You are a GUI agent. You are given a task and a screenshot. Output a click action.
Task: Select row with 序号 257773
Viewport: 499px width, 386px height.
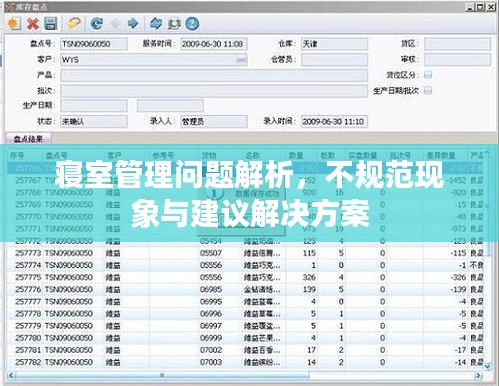point(245,253)
